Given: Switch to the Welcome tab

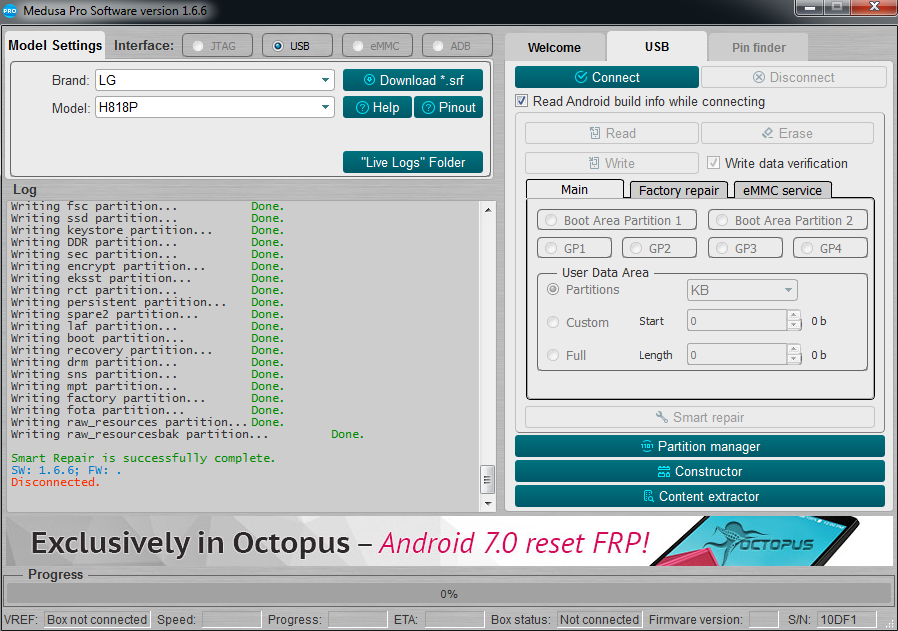Looking at the screenshot, I should [x=554, y=48].
